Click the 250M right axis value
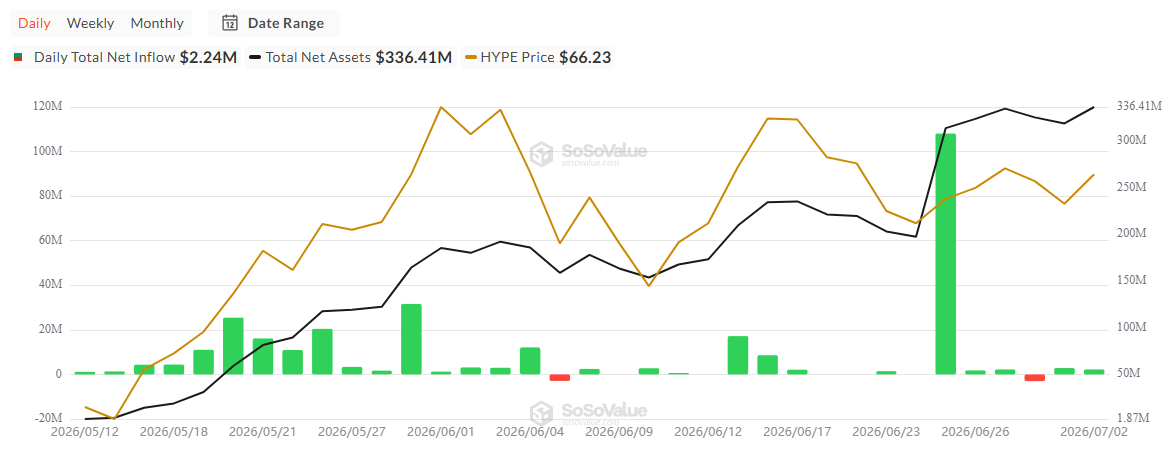This screenshot has height=455, width=1174. click(x=1132, y=187)
